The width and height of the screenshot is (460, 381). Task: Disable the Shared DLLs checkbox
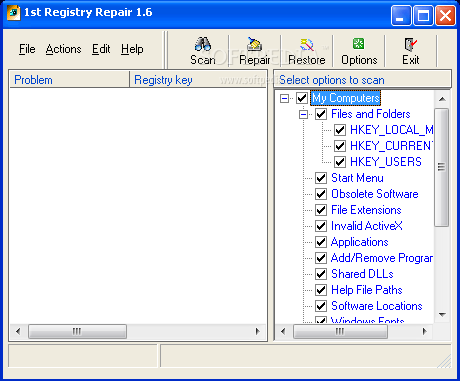321,274
